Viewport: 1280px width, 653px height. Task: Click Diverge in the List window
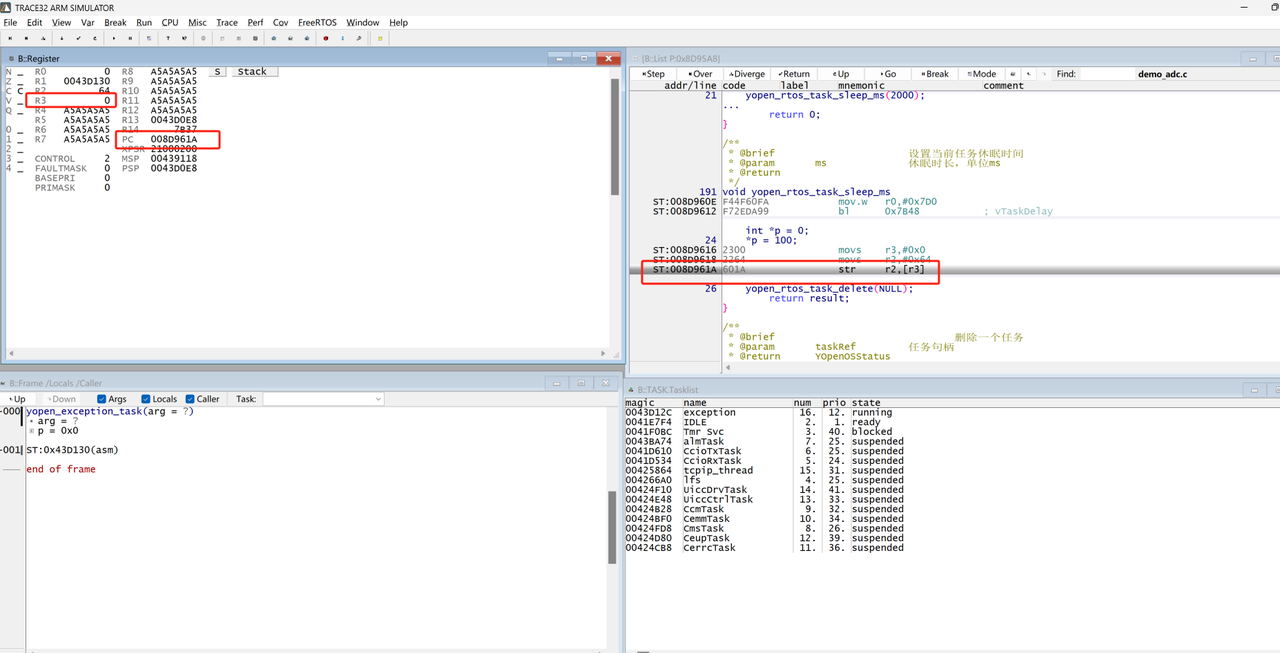tap(747, 74)
